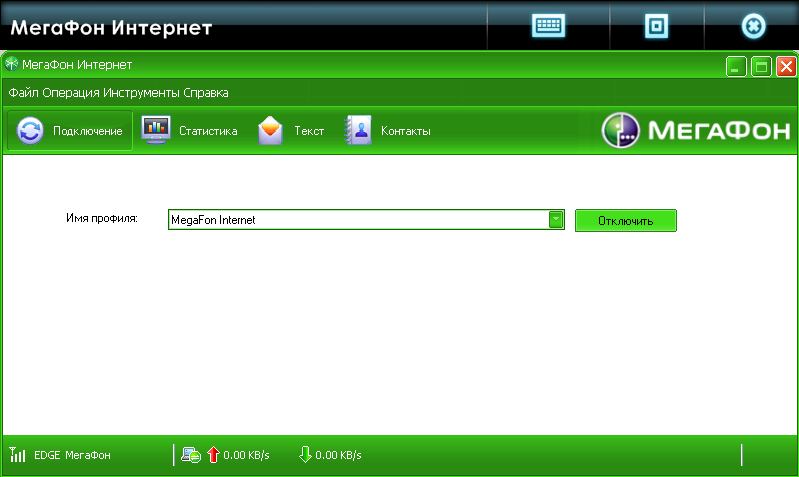Switch to the Статистика tab label
Screen dimensions: 799x477
click(208, 131)
